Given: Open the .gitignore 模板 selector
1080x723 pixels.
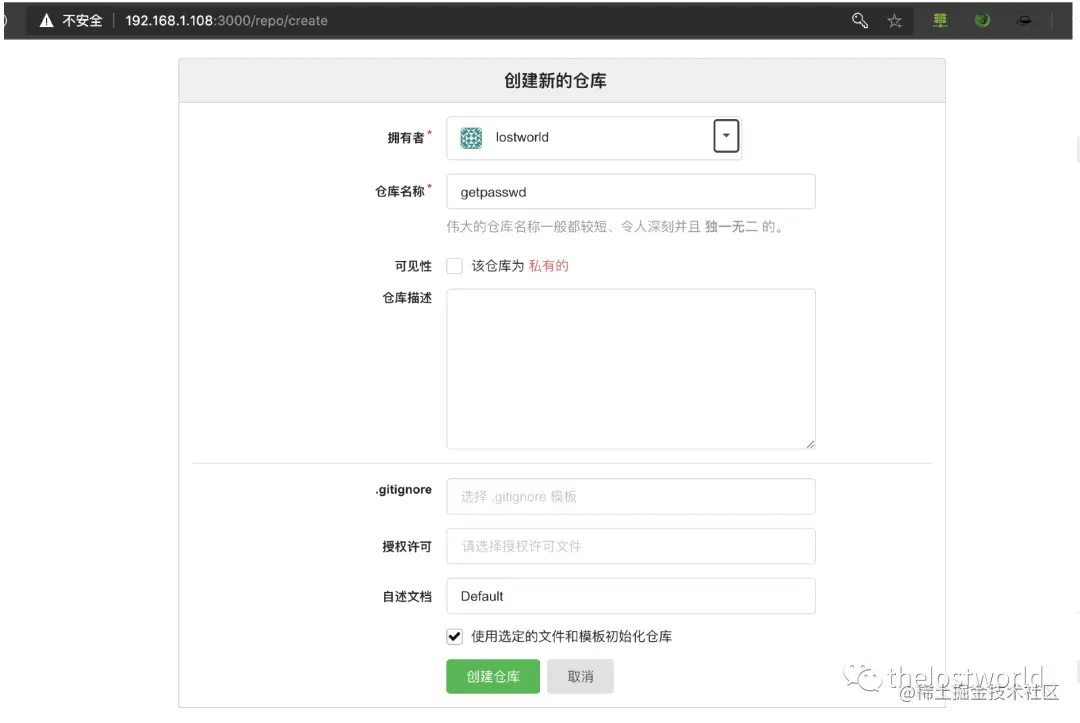Looking at the screenshot, I should pyautogui.click(x=630, y=496).
